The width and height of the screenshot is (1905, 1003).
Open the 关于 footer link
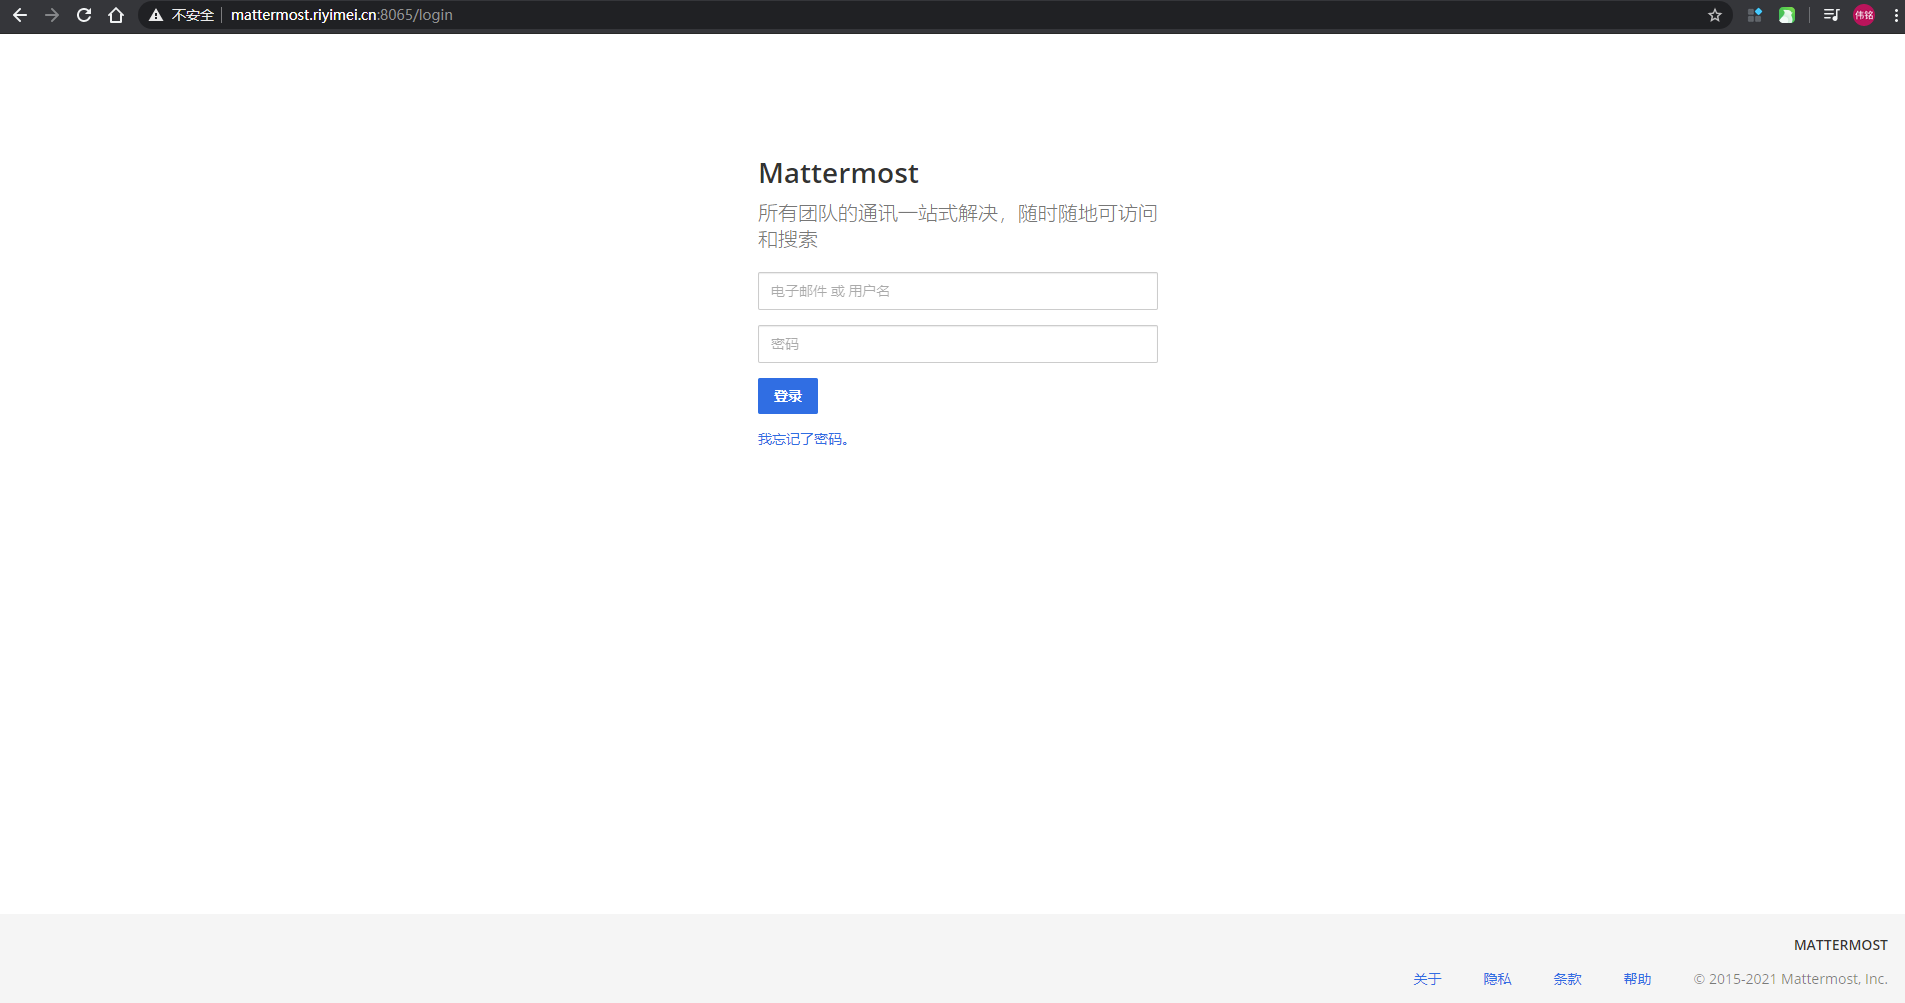pos(1427,979)
